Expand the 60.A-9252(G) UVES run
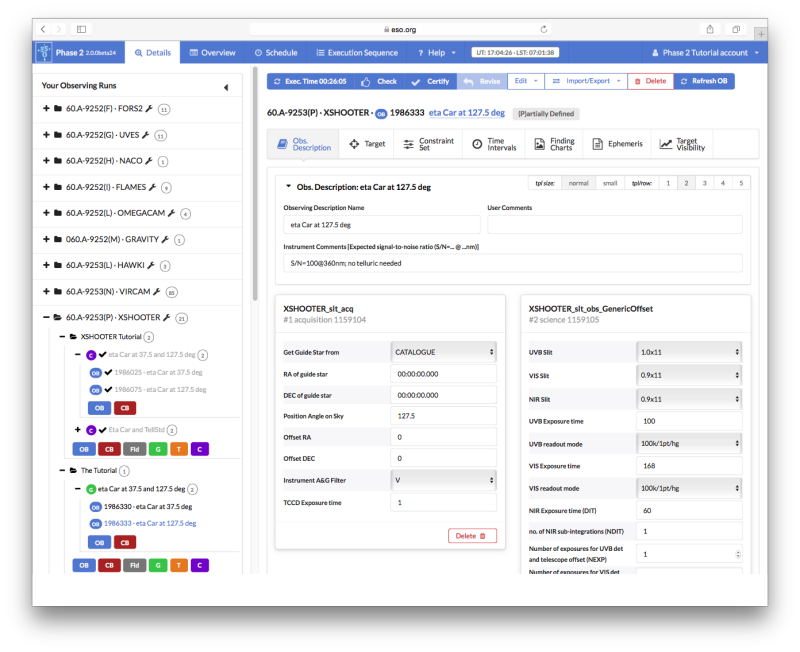Screen dimensions: 800x652 click(x=46, y=134)
